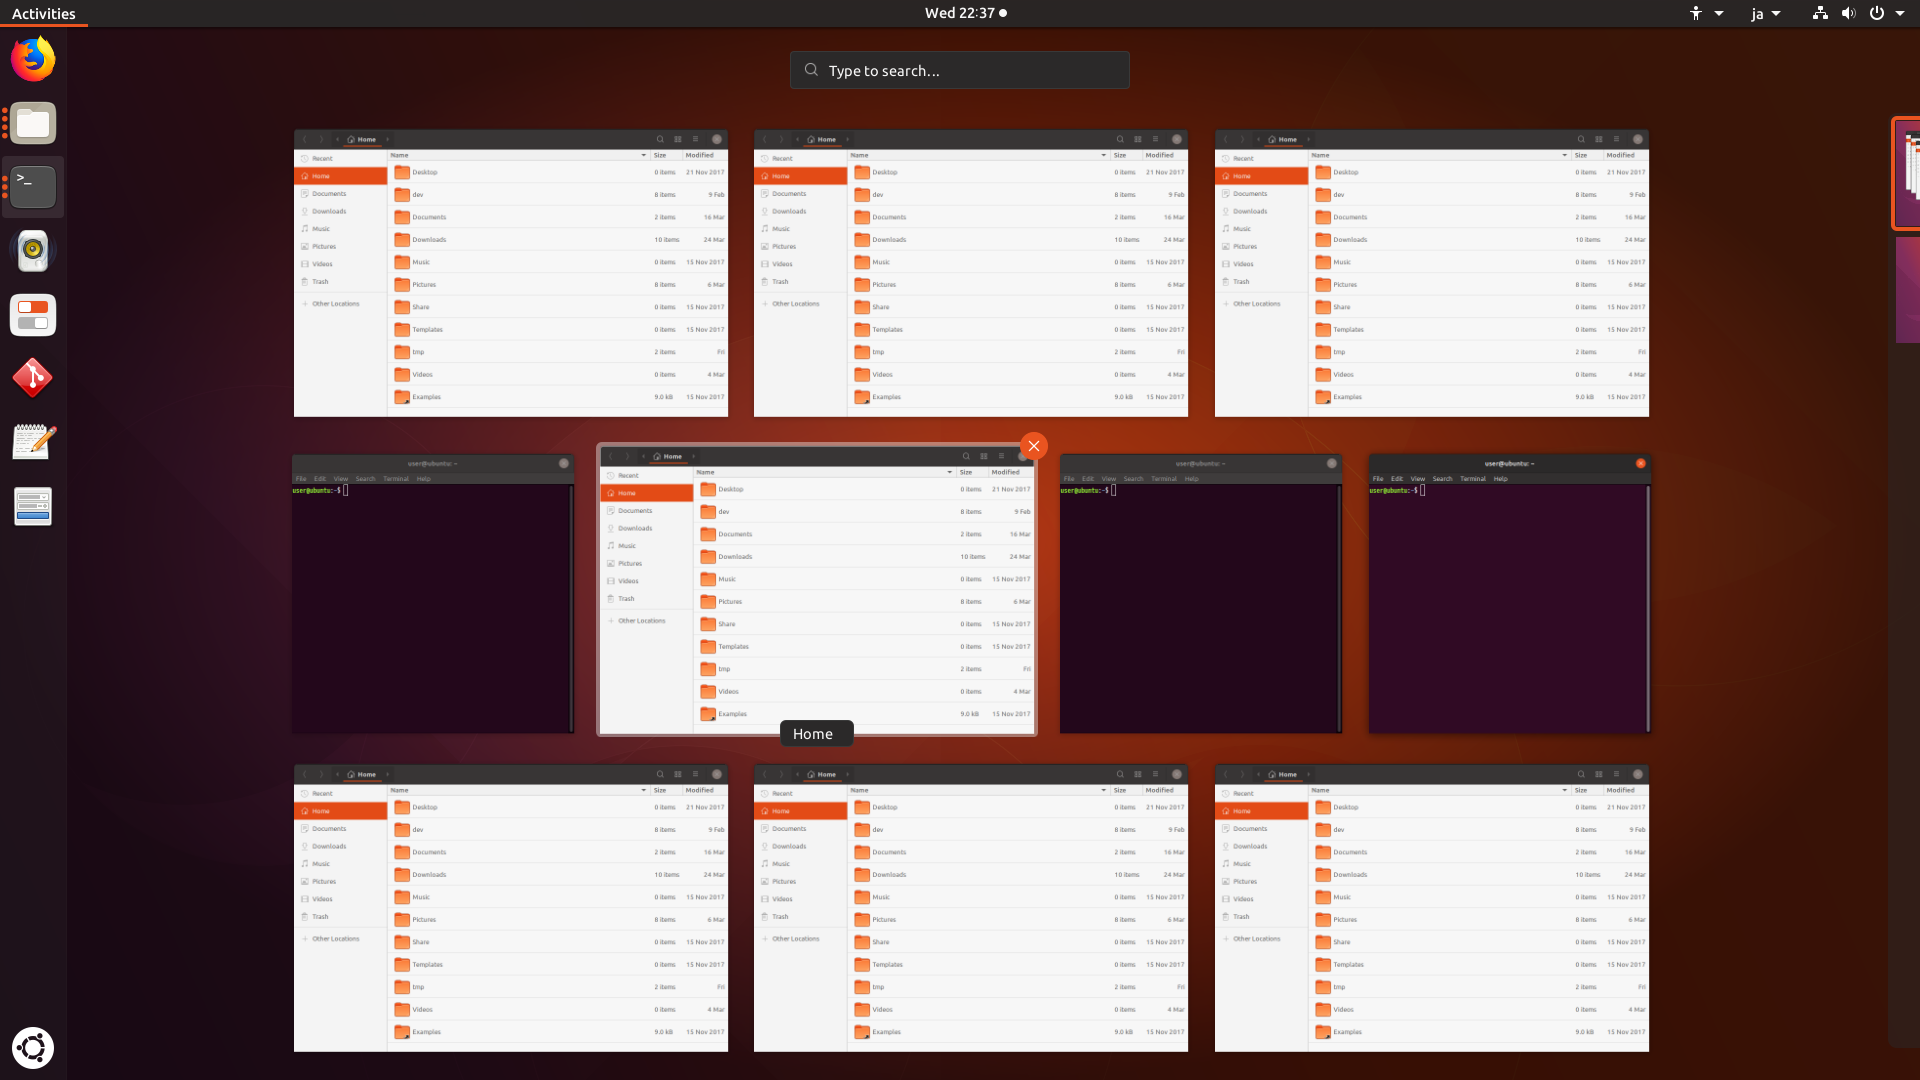Launch the red Git application icon
The image size is (1920, 1080).
pyautogui.click(x=33, y=378)
